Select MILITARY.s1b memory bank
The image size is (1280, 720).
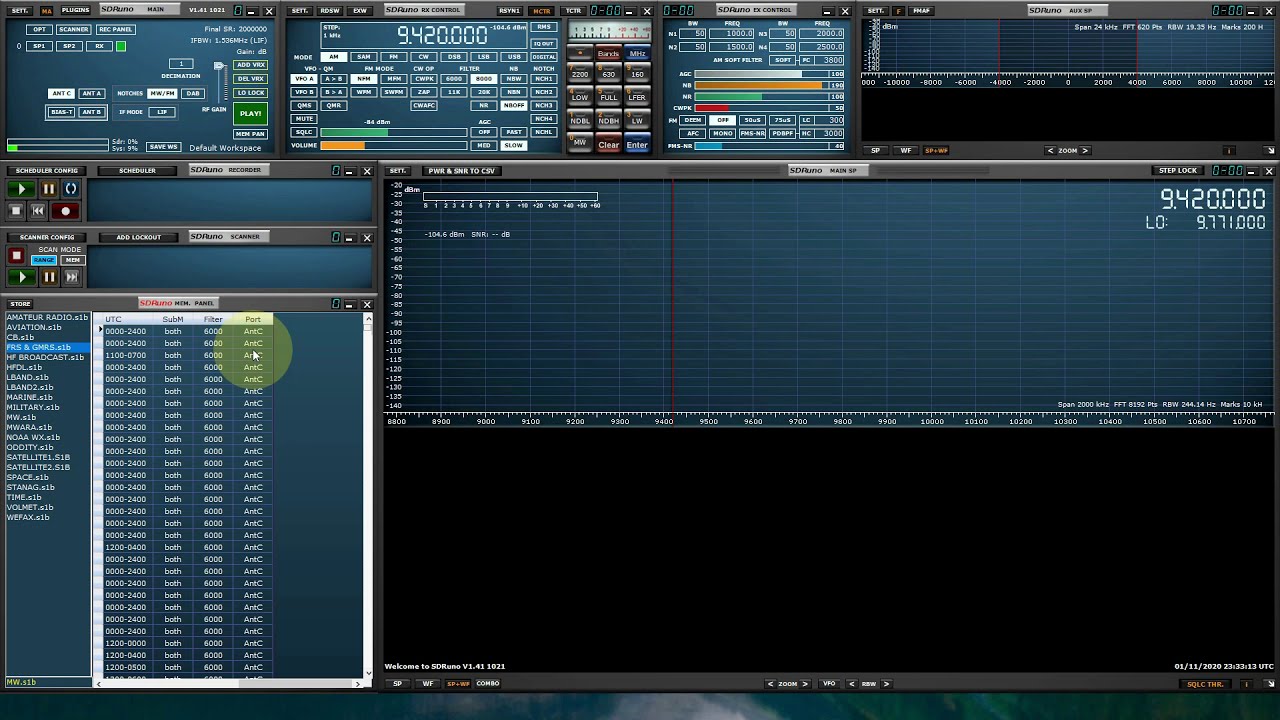(33, 407)
